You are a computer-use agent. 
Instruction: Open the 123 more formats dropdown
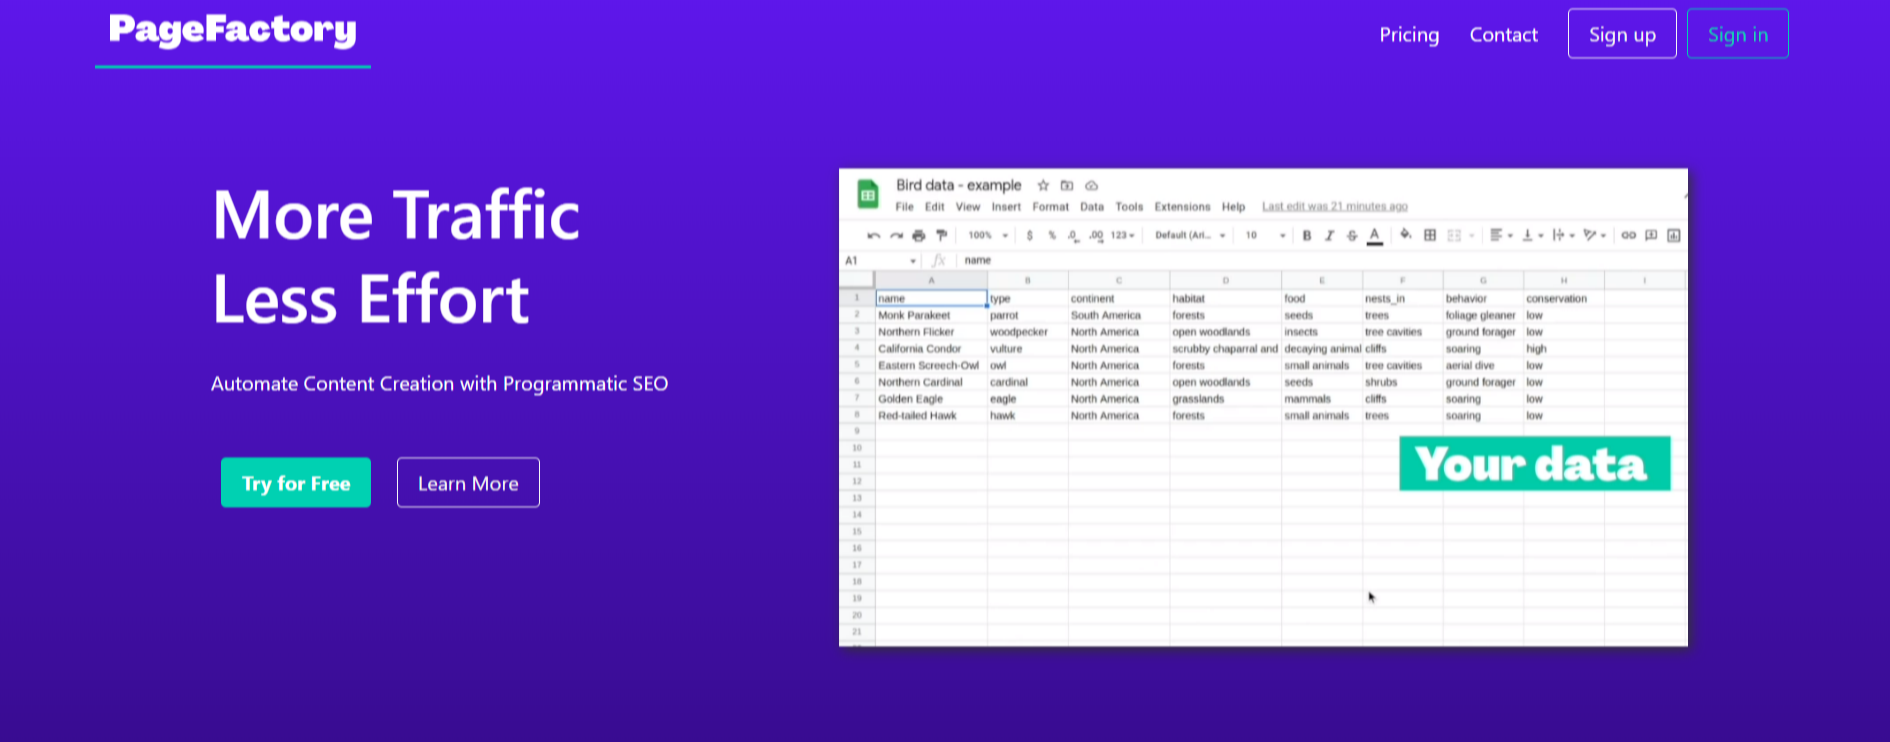pos(1123,236)
